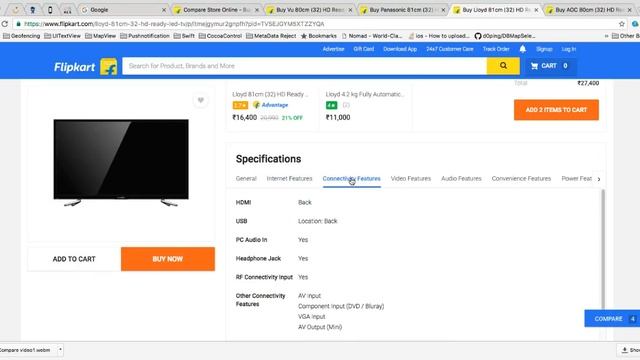Click the BUY NOW button

pos(168,259)
